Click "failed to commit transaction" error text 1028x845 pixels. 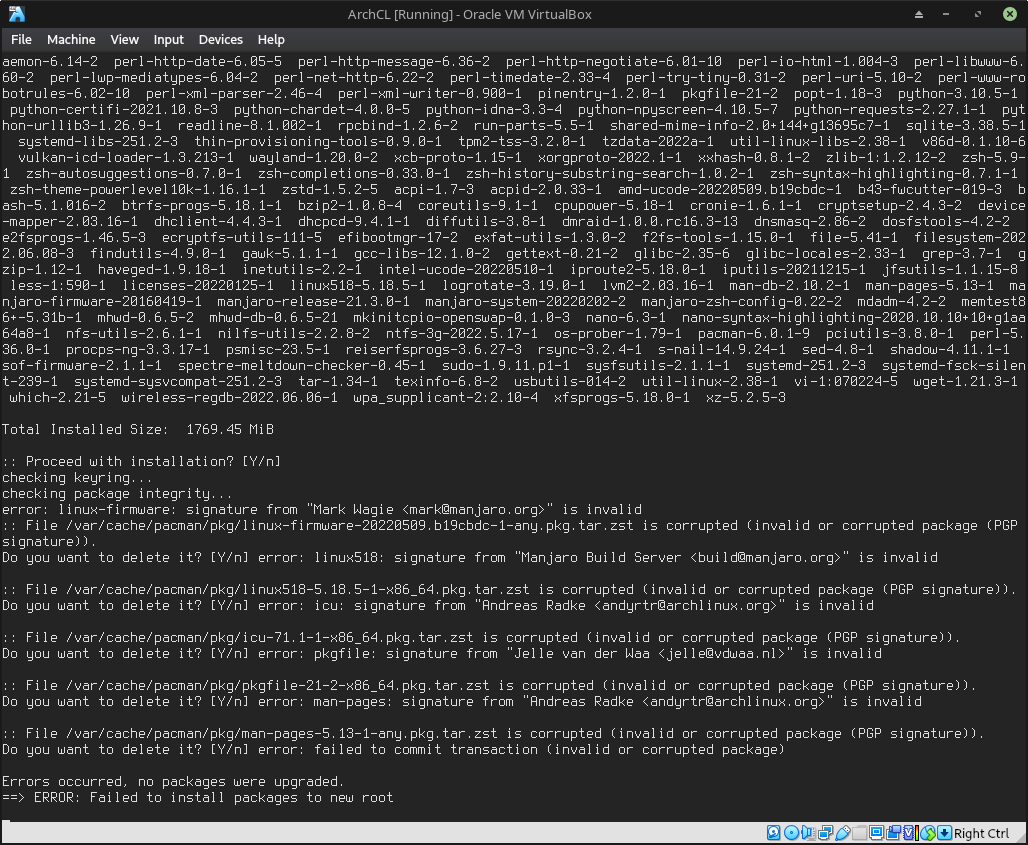425,749
